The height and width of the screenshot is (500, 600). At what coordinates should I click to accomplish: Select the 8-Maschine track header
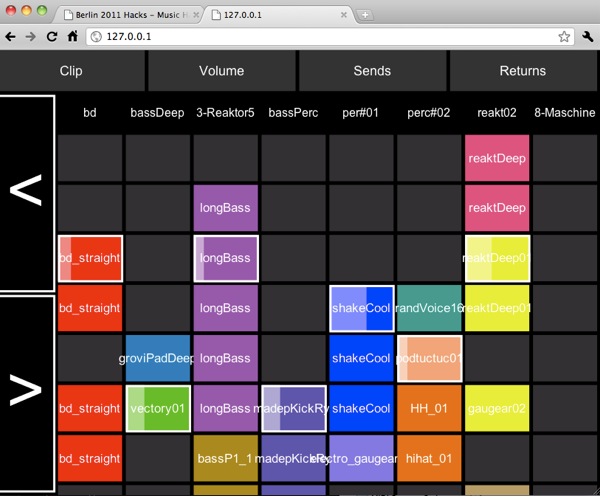coord(565,113)
